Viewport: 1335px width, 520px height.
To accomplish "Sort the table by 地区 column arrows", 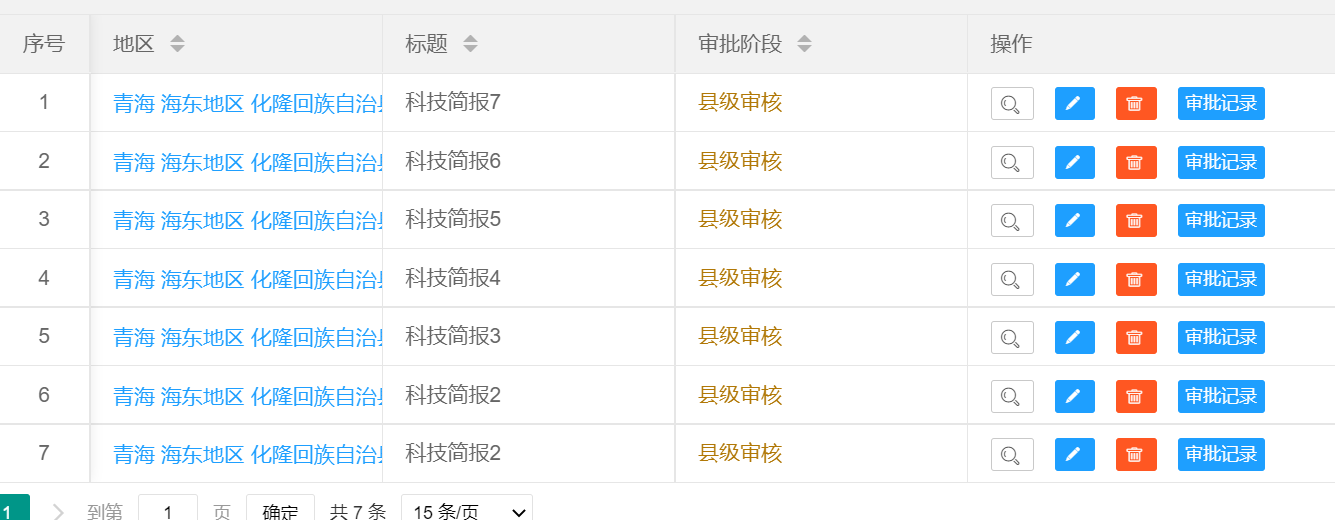I will [177, 44].
